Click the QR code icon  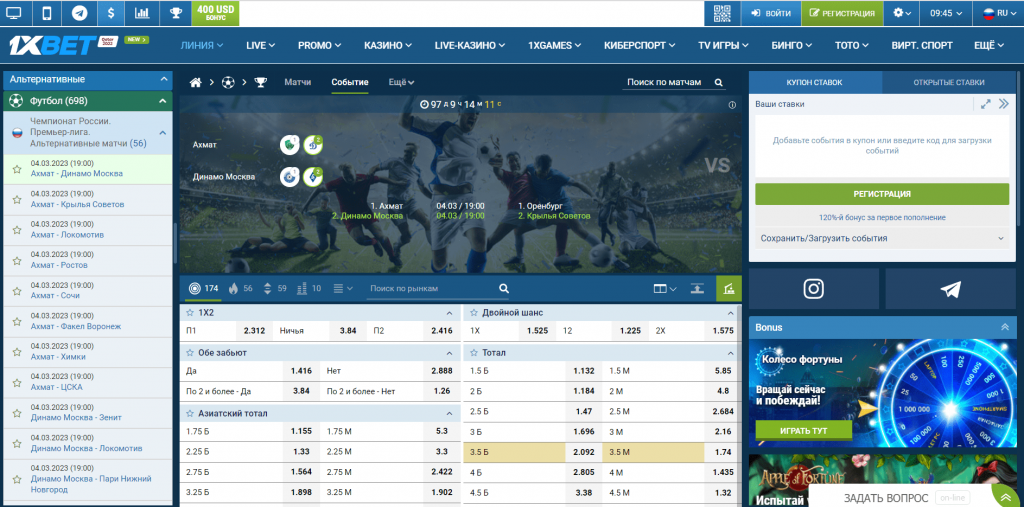click(723, 13)
